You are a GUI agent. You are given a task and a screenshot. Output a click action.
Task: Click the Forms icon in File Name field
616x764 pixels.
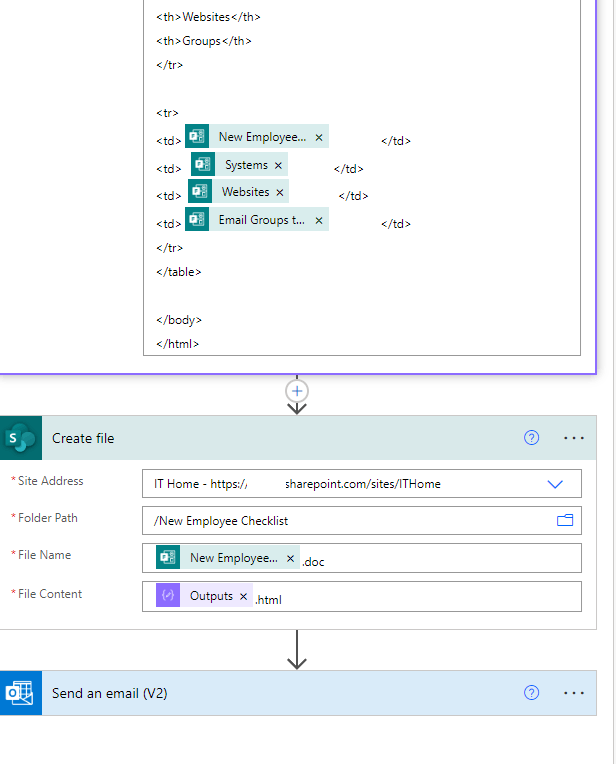tap(168, 557)
